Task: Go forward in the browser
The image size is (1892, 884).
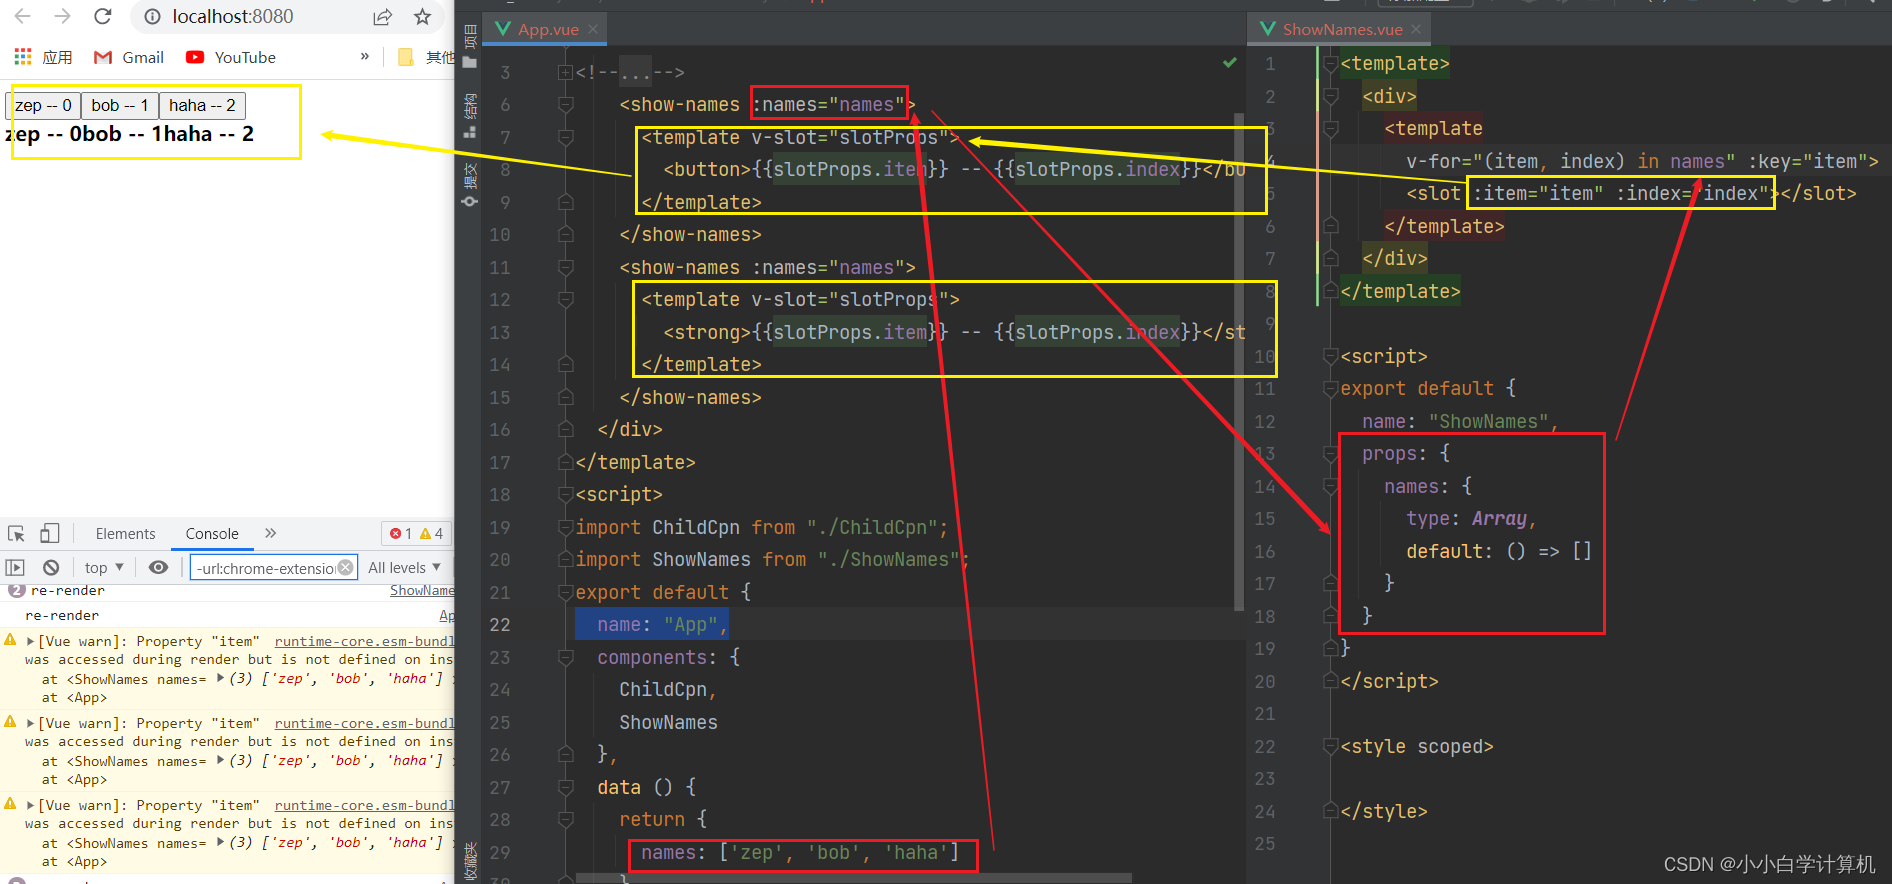Action: point(62,16)
